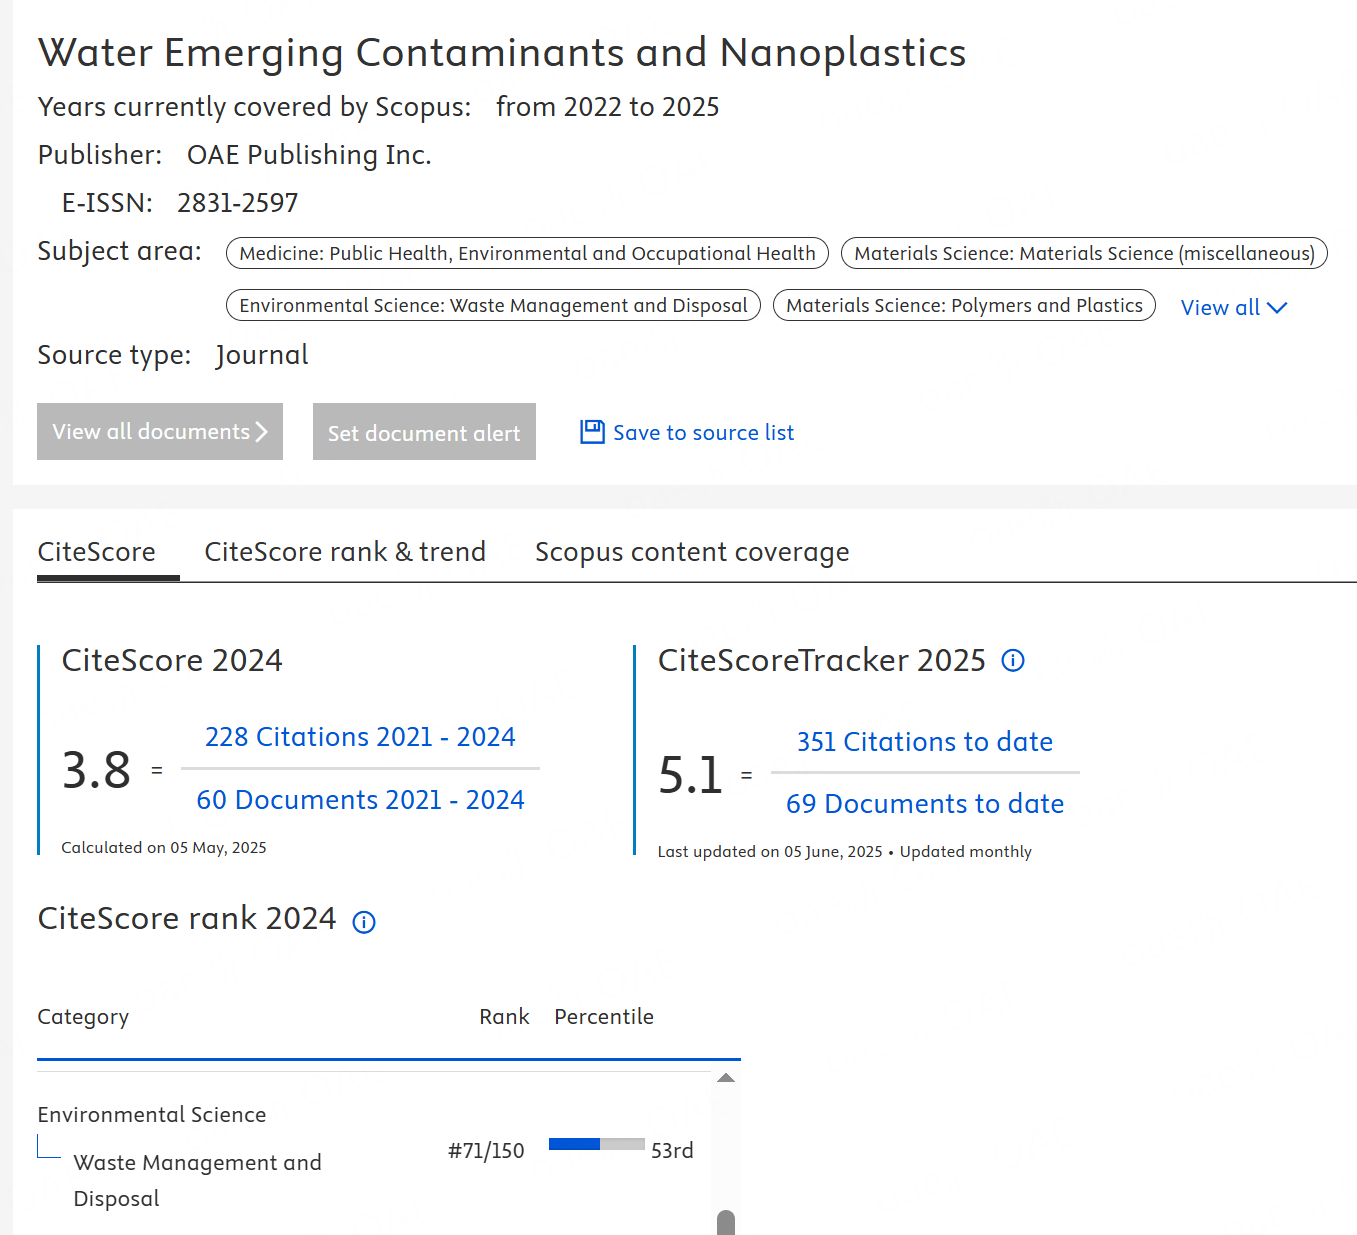Select the Waste Management and Disposal subject tag
The width and height of the screenshot is (1357, 1235).
coord(493,306)
